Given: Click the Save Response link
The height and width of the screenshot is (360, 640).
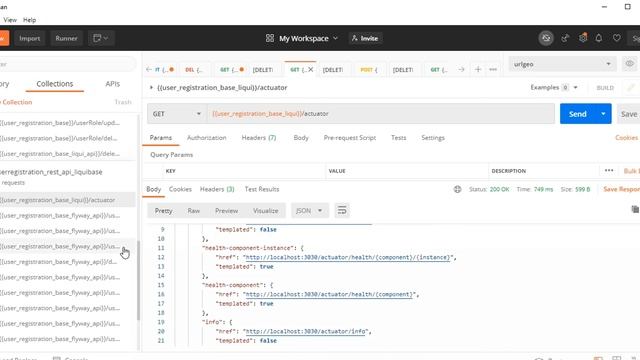Looking at the screenshot, I should (x=621, y=189).
